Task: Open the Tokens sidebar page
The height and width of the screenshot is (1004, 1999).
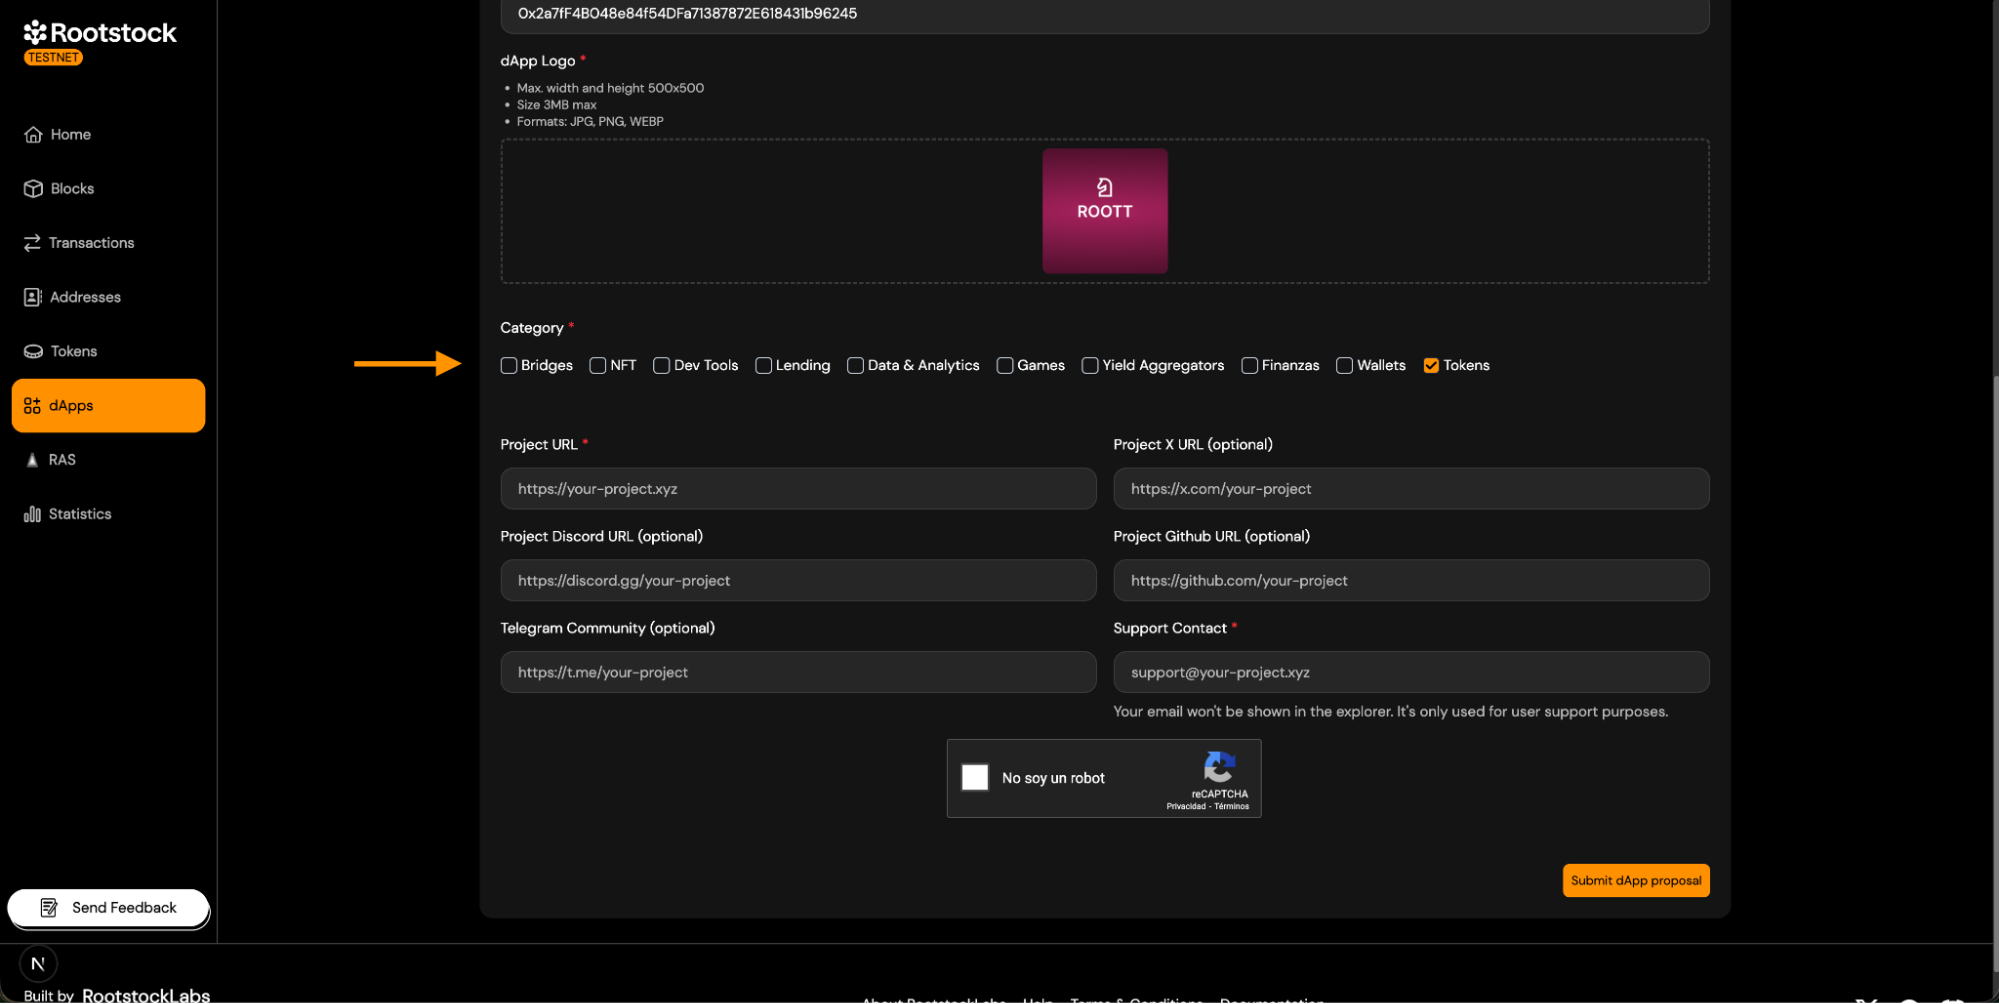Action: pyautogui.click(x=73, y=352)
